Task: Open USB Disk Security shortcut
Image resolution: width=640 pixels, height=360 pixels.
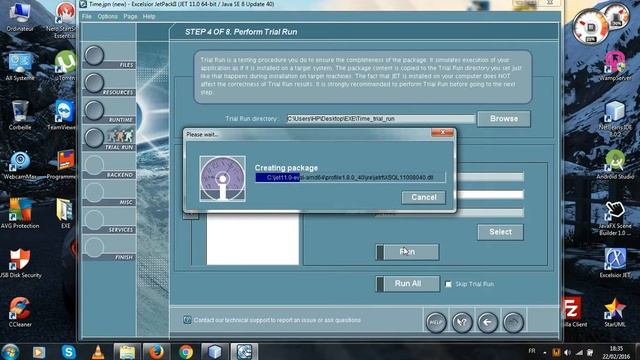Action: [20, 263]
